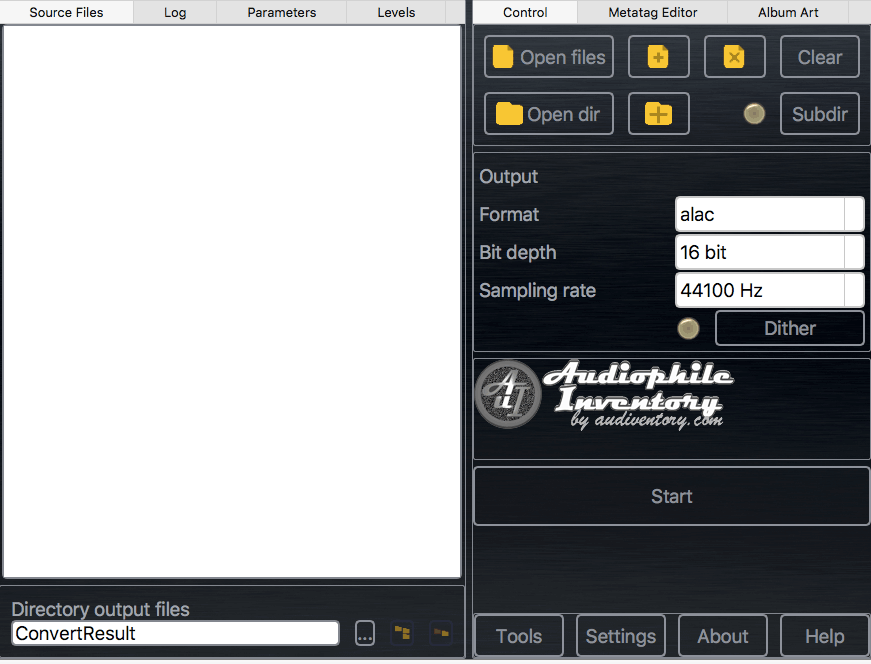This screenshot has height=664, width=871.
Task: Open the Levels tab
Action: click(396, 12)
